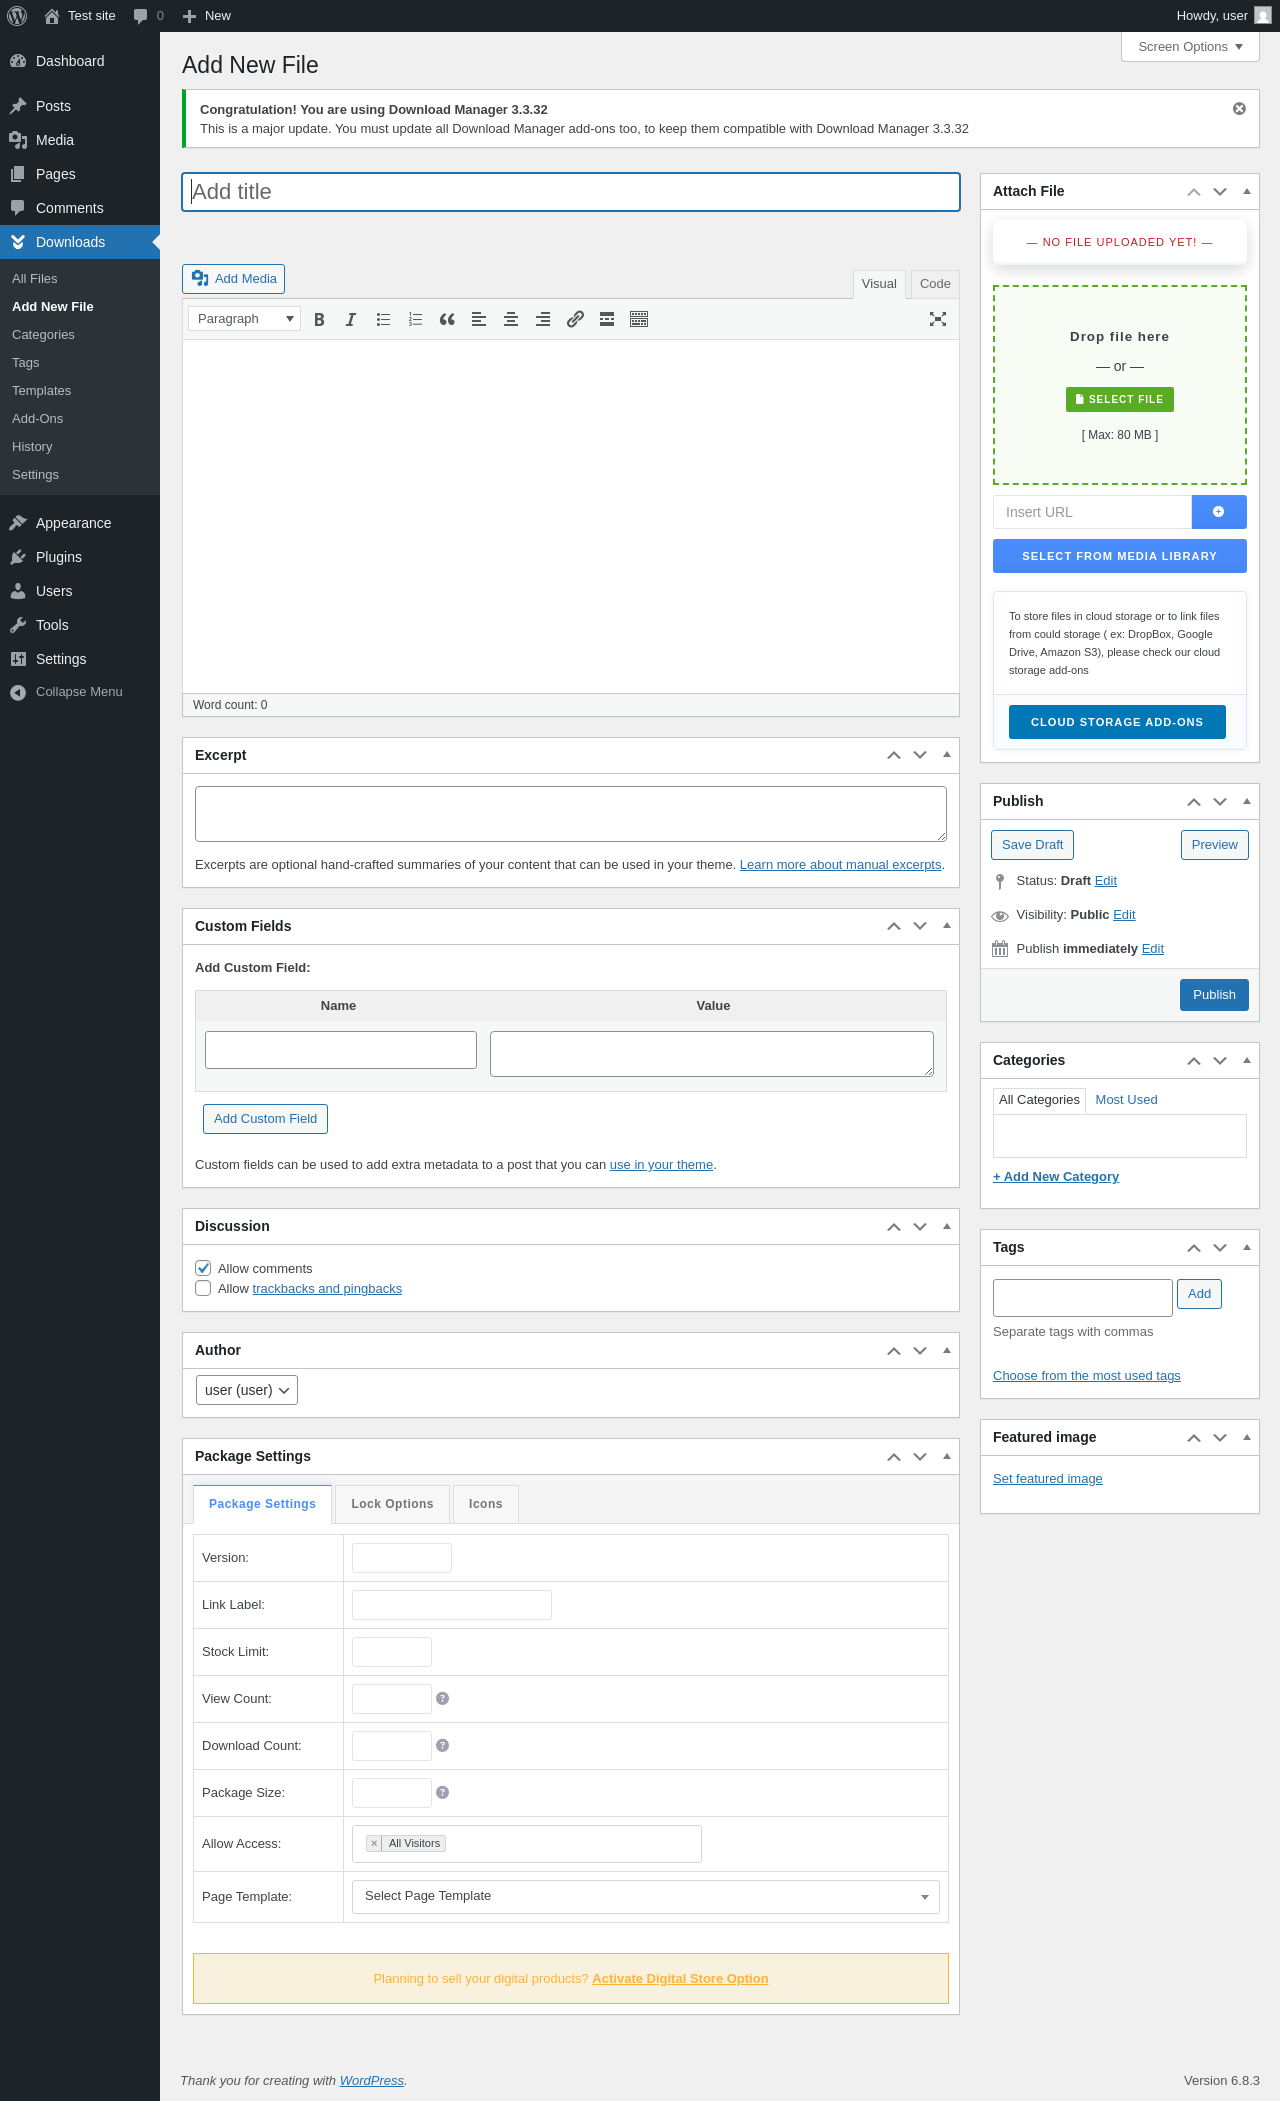Align text center in editor
Image resolution: width=1280 pixels, height=2101 pixels.
pyautogui.click(x=511, y=319)
